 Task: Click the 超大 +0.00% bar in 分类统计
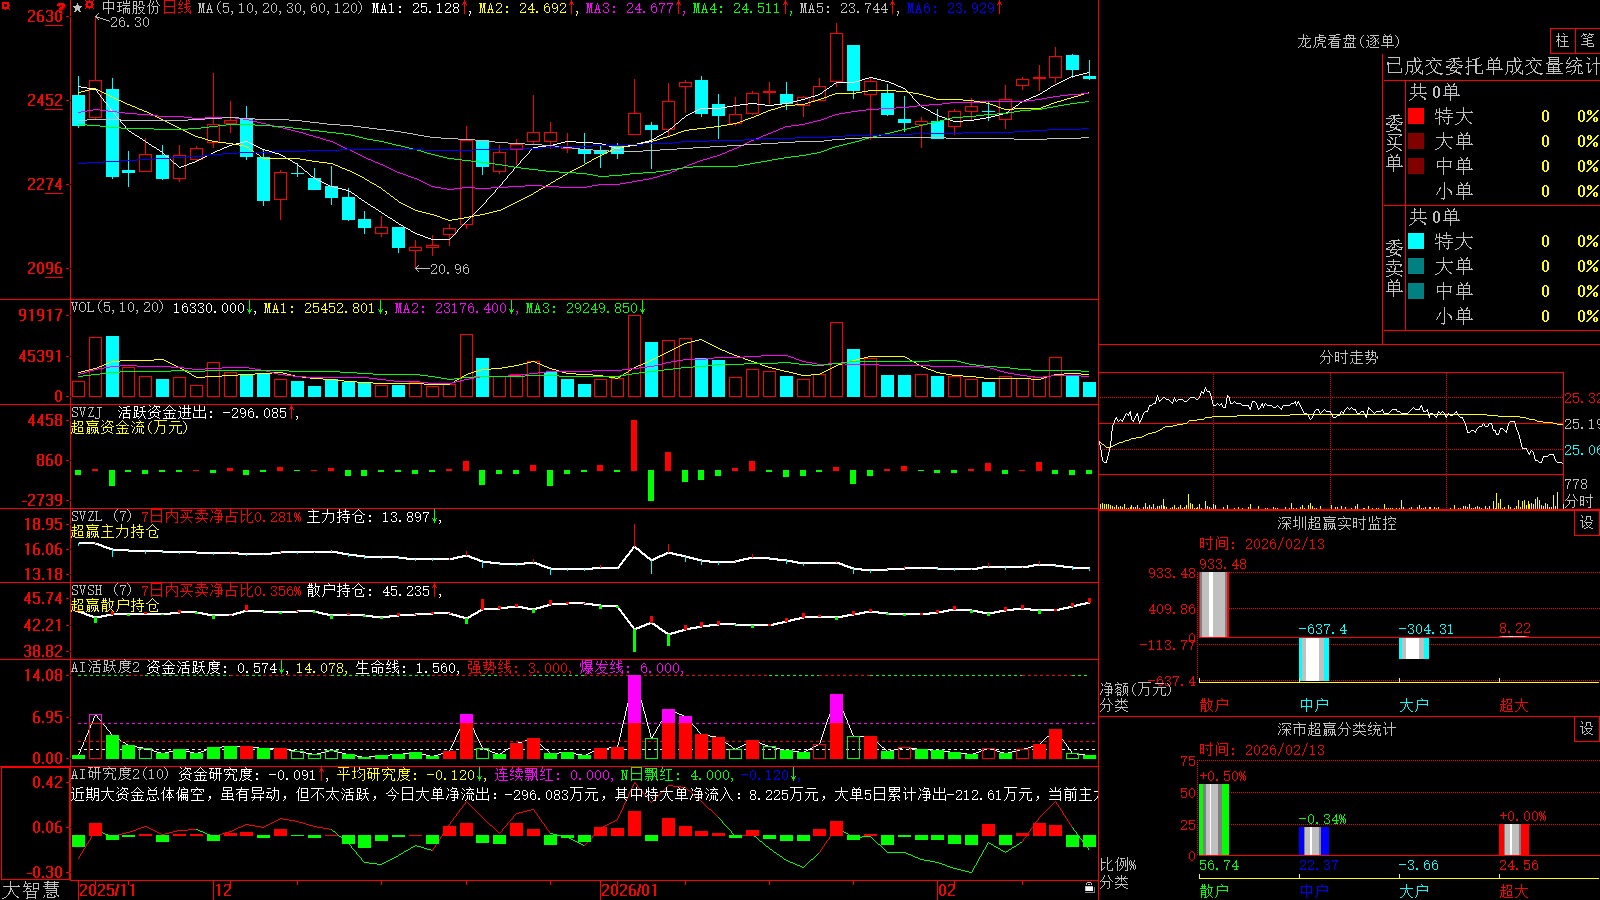pyautogui.click(x=1514, y=840)
